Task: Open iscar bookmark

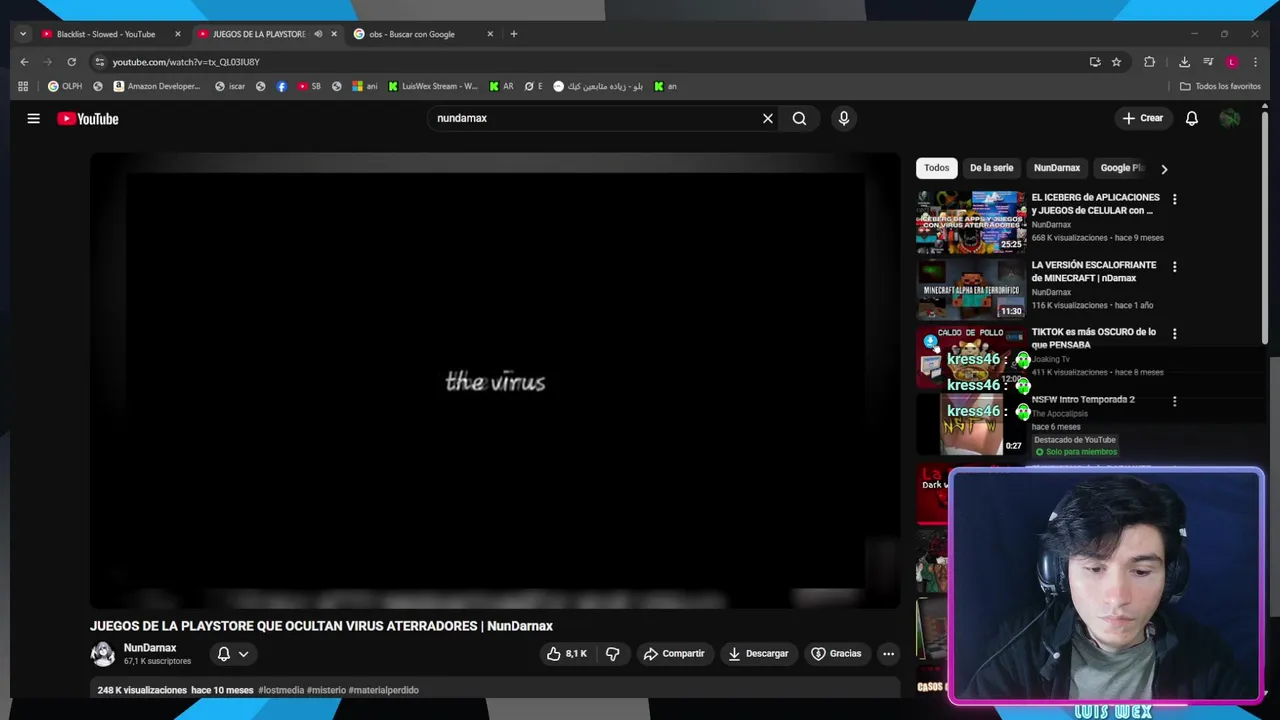Action: [230, 86]
